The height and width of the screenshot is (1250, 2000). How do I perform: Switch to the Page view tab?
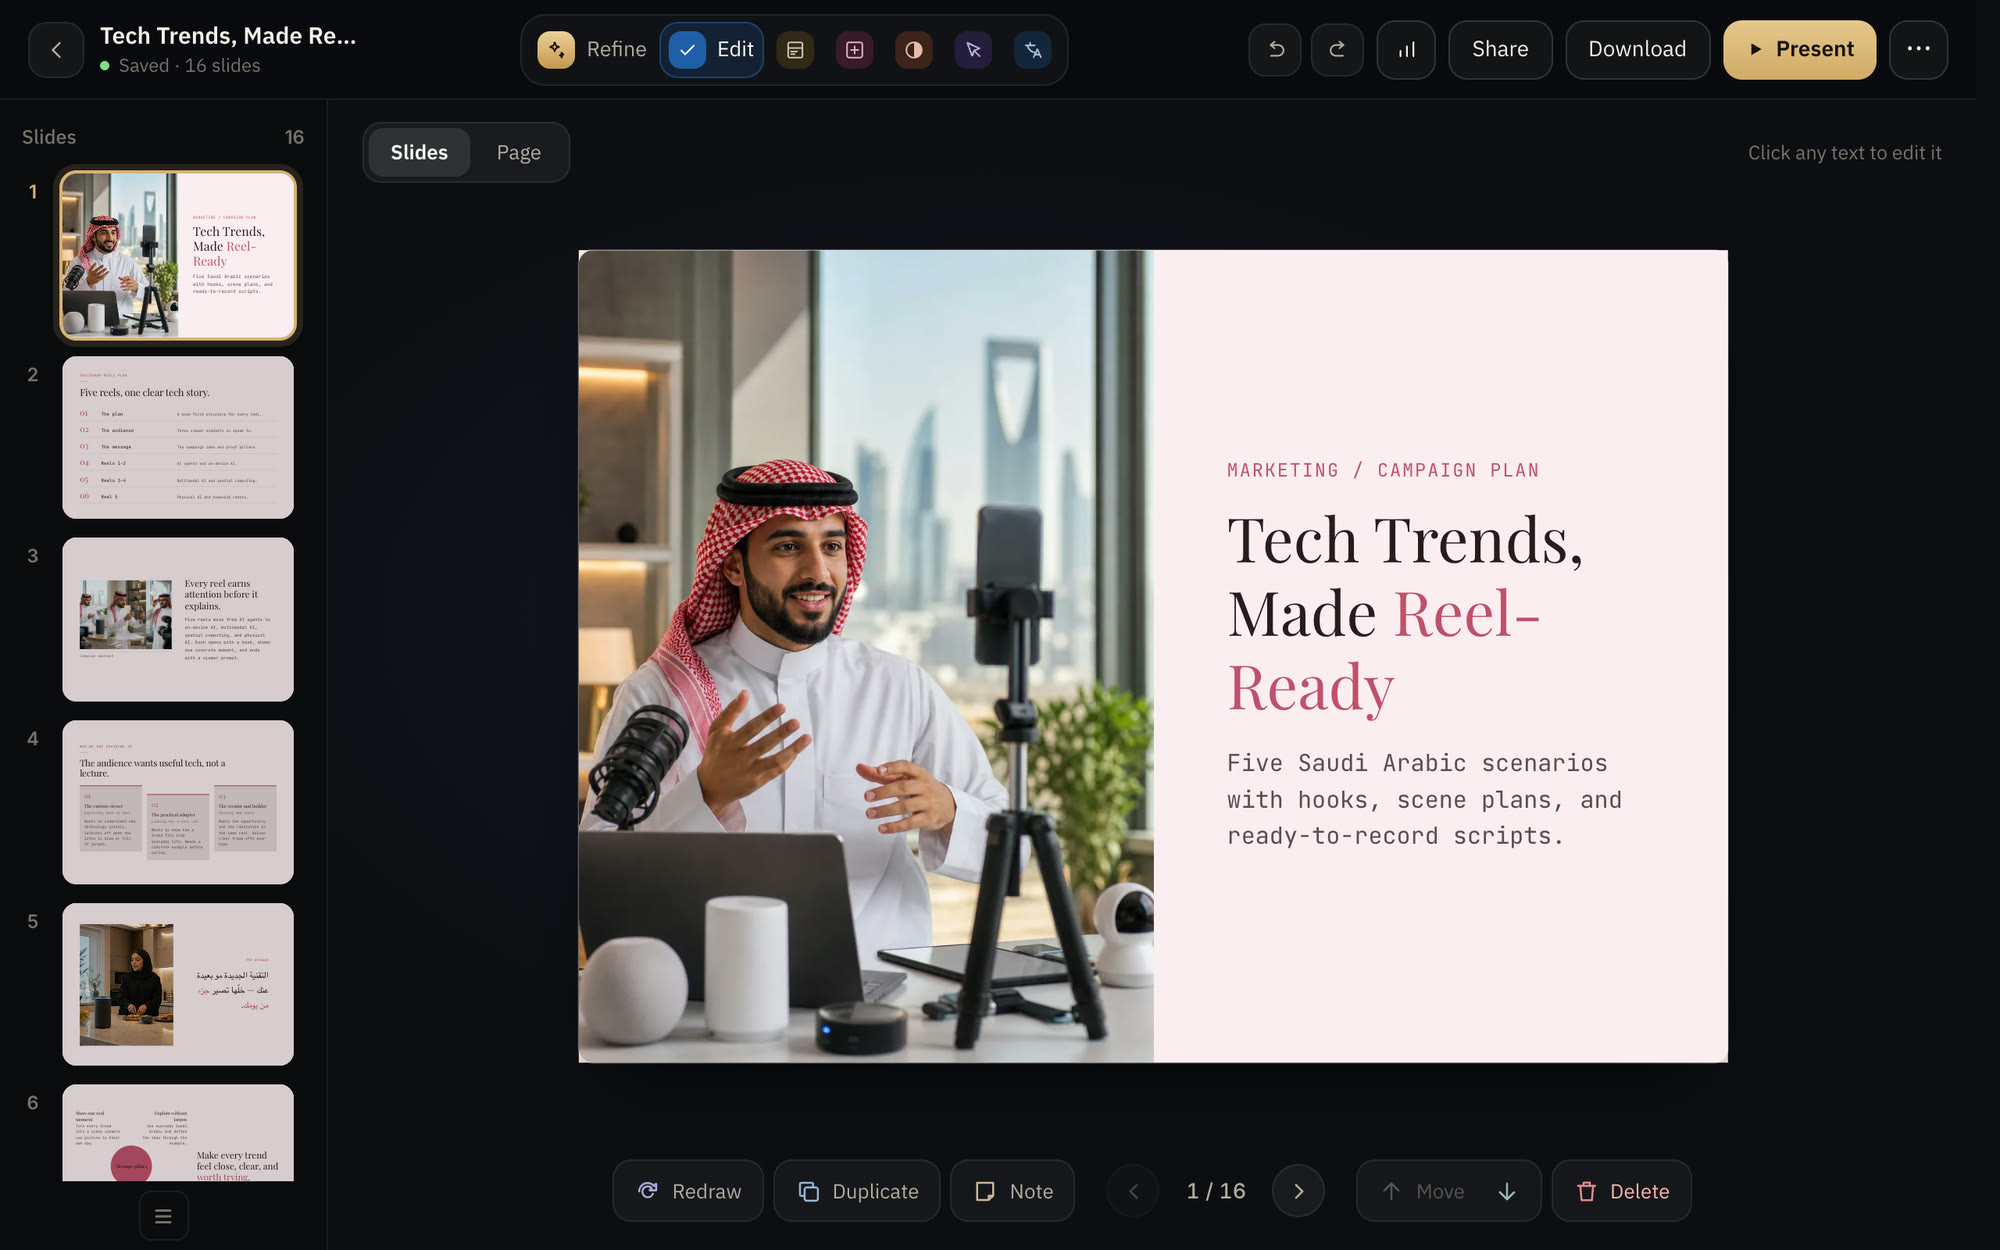point(518,152)
